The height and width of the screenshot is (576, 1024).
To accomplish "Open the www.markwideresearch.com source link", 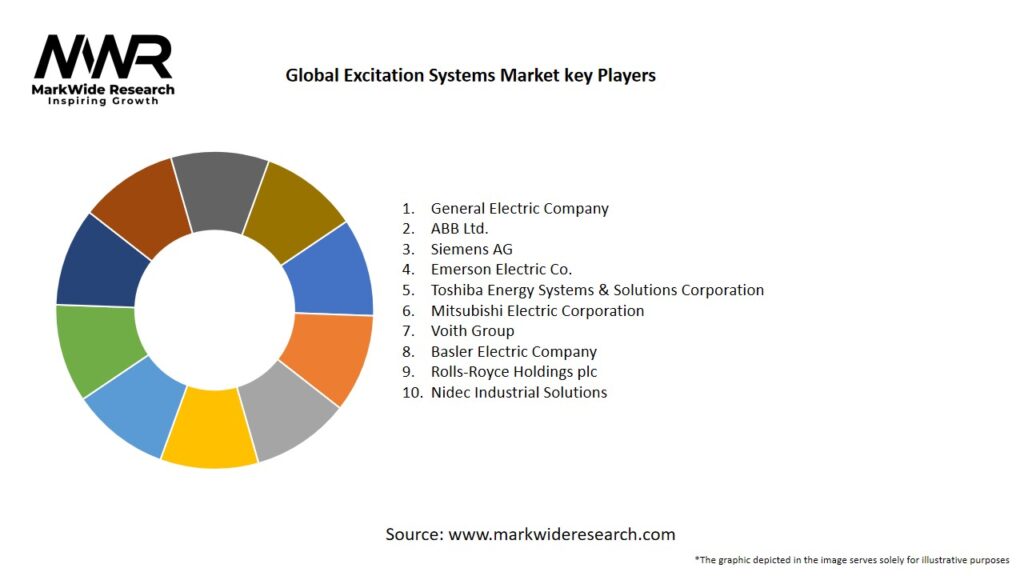I will [561, 534].
